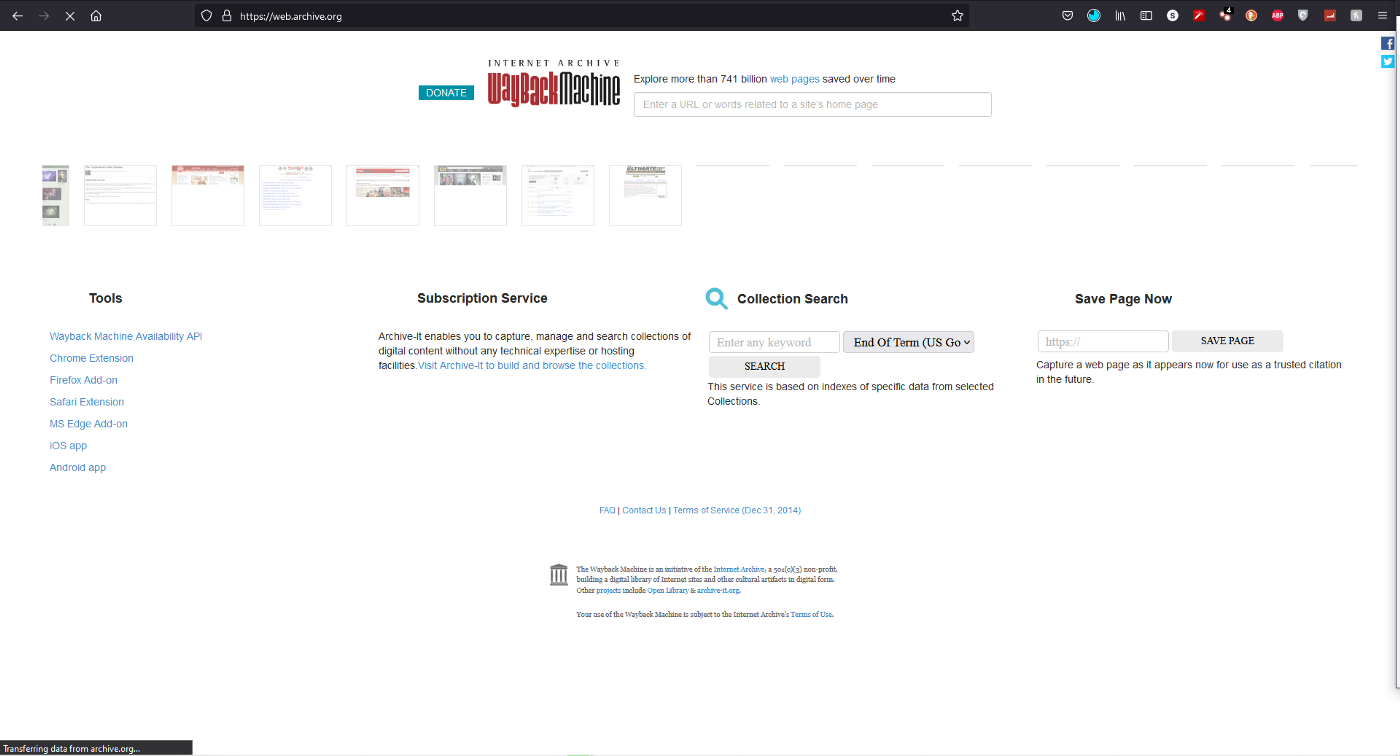Save page to Pocket
The width and height of the screenshot is (1400, 756).
click(x=1067, y=16)
